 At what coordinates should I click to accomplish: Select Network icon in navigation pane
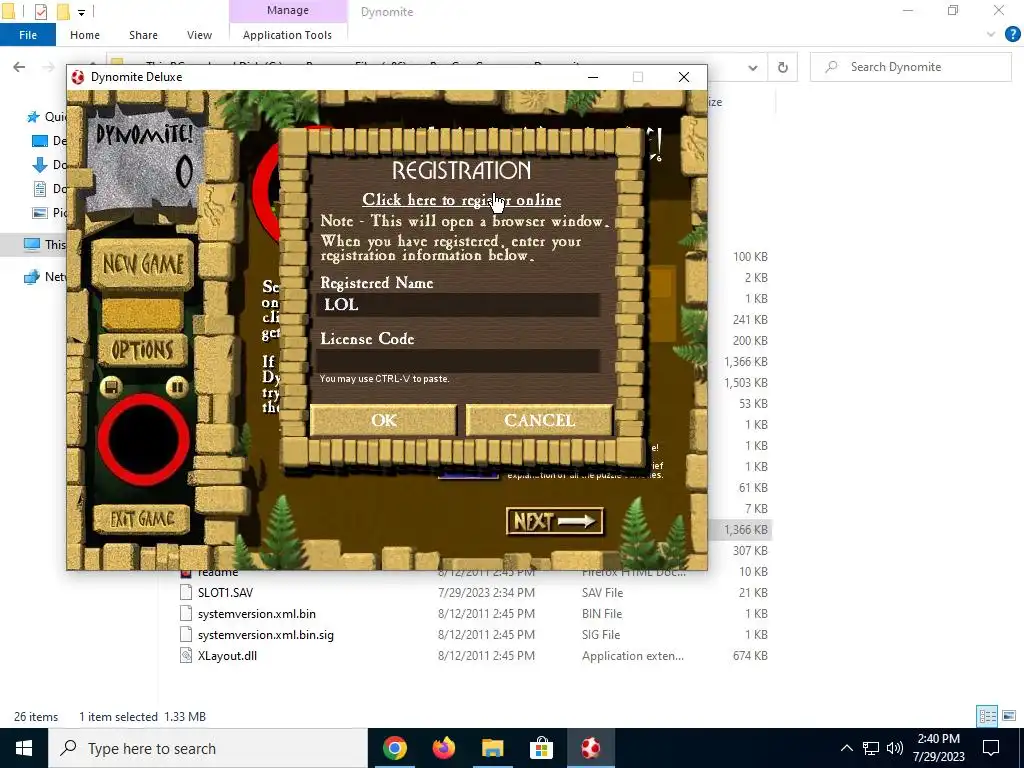click(31, 277)
